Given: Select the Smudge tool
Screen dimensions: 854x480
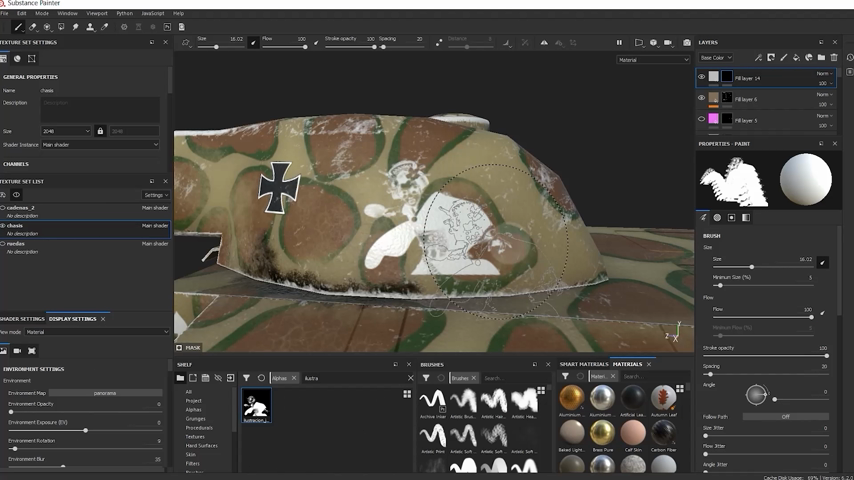Looking at the screenshot, I should (75, 27).
